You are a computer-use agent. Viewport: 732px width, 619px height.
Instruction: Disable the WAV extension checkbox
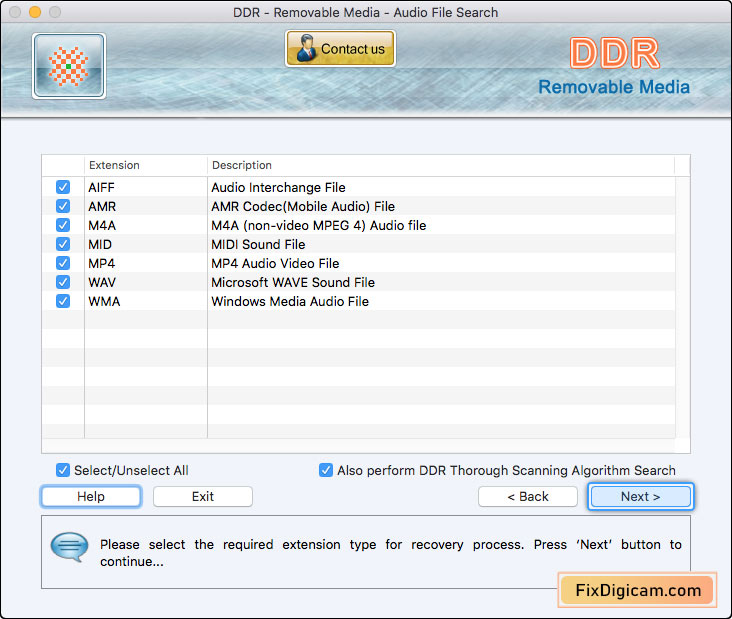click(63, 282)
